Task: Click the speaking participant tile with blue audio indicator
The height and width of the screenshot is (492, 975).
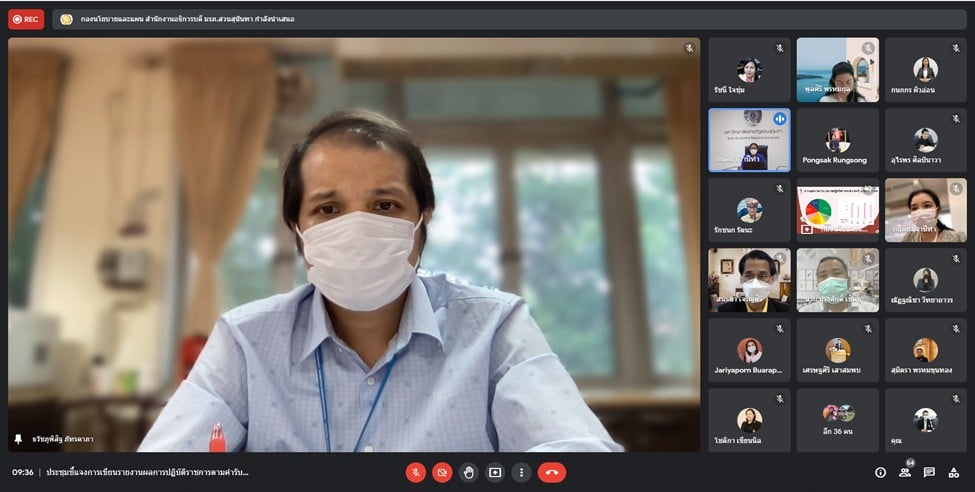Action: coord(749,140)
